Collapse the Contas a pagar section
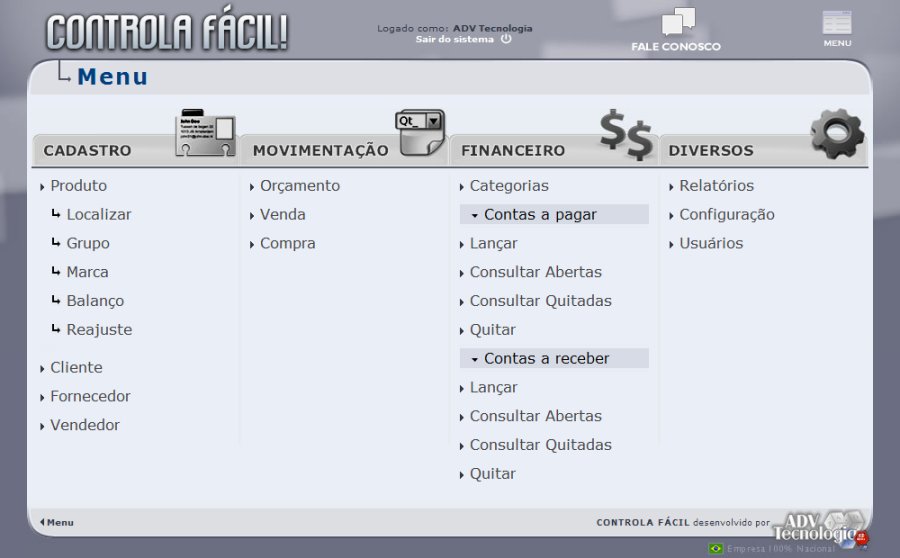 pyautogui.click(x=554, y=214)
